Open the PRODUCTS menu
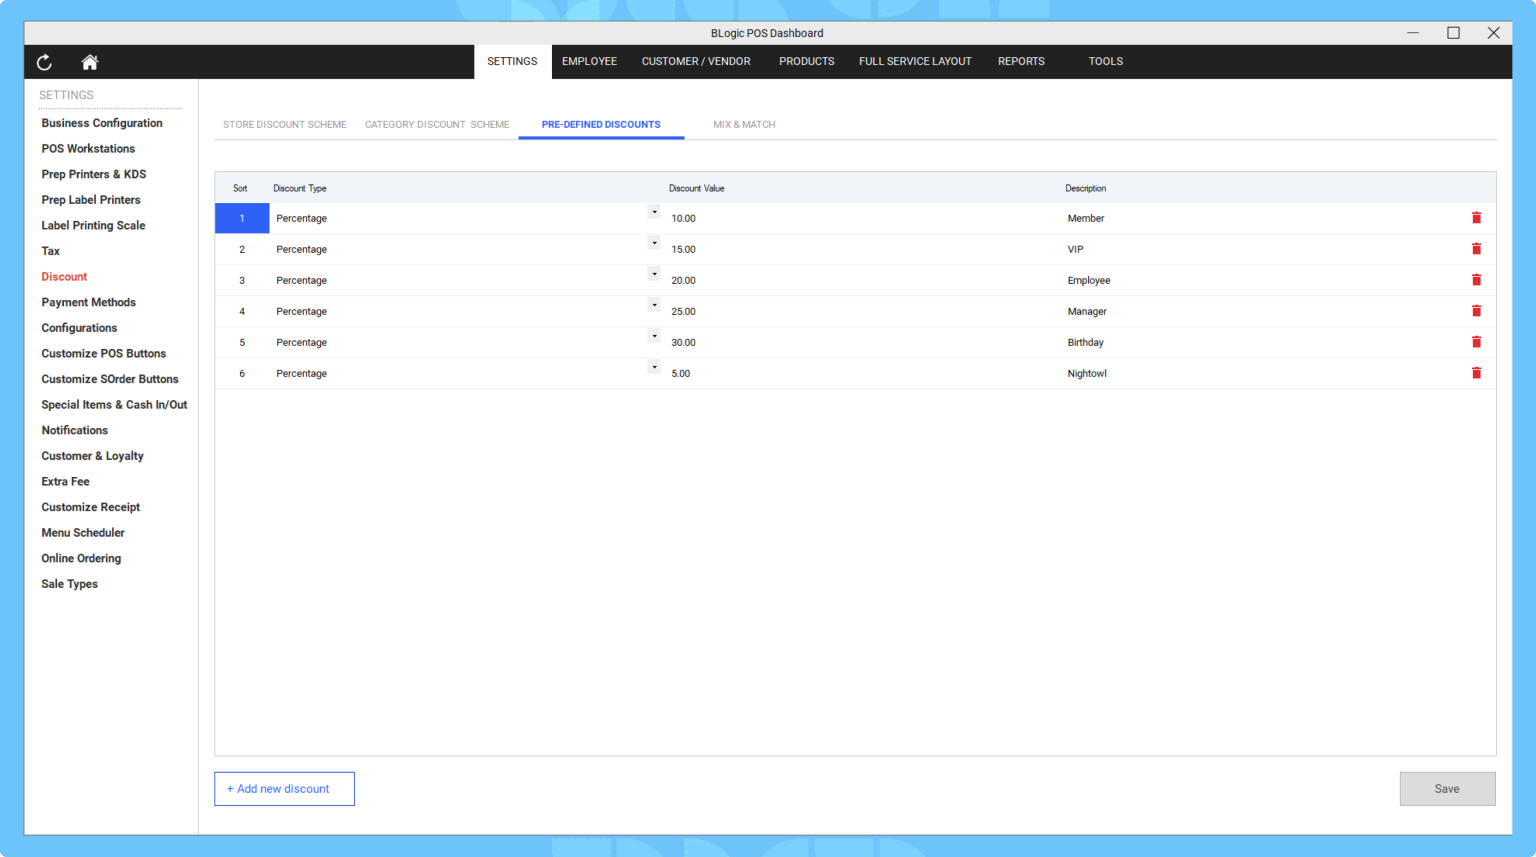Image resolution: width=1536 pixels, height=857 pixels. point(807,62)
